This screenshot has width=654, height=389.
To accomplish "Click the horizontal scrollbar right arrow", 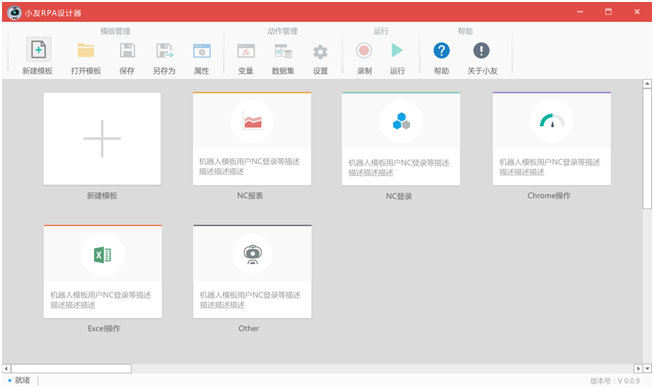I will (x=638, y=369).
